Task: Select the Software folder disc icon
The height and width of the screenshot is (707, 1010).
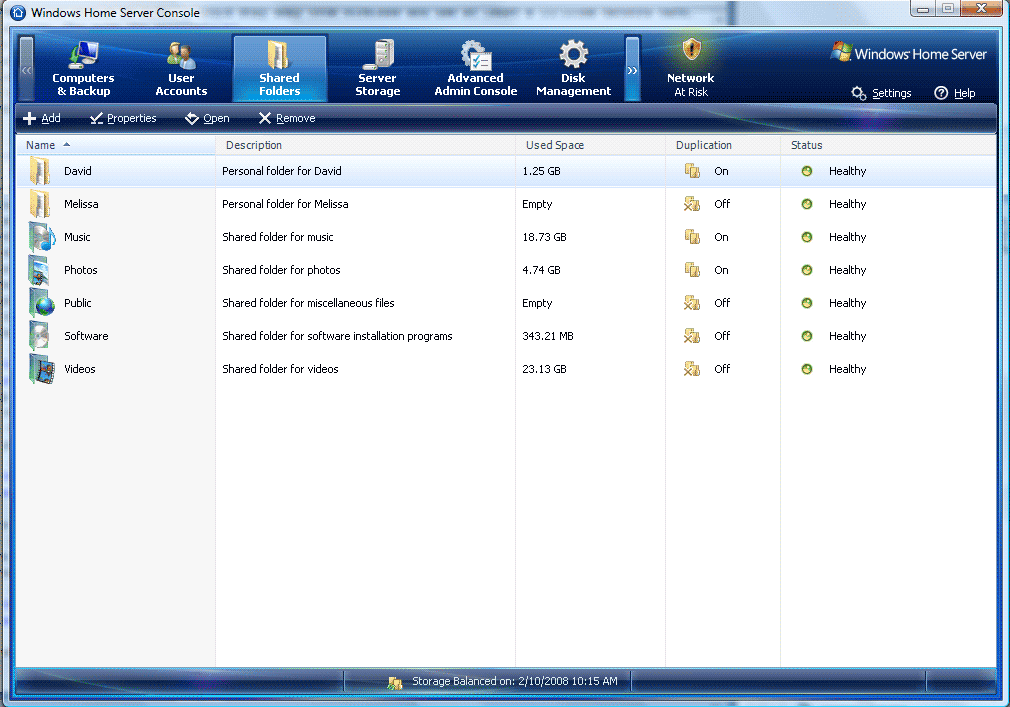Action: point(40,336)
